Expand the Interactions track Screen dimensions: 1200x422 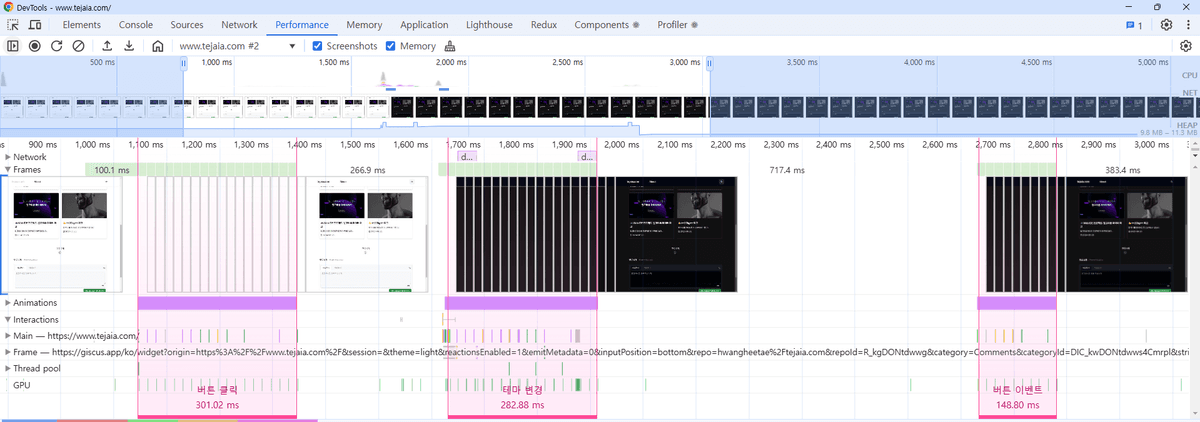(x=8, y=319)
